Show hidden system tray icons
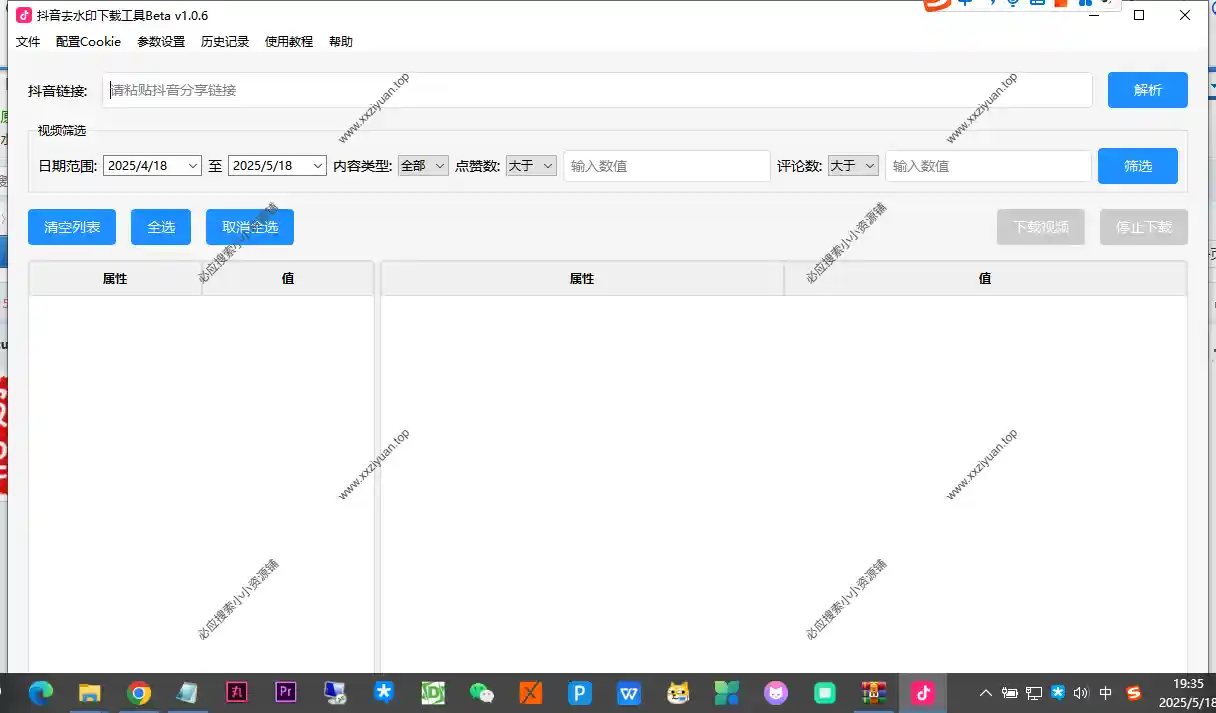The image size is (1216, 713). point(986,692)
